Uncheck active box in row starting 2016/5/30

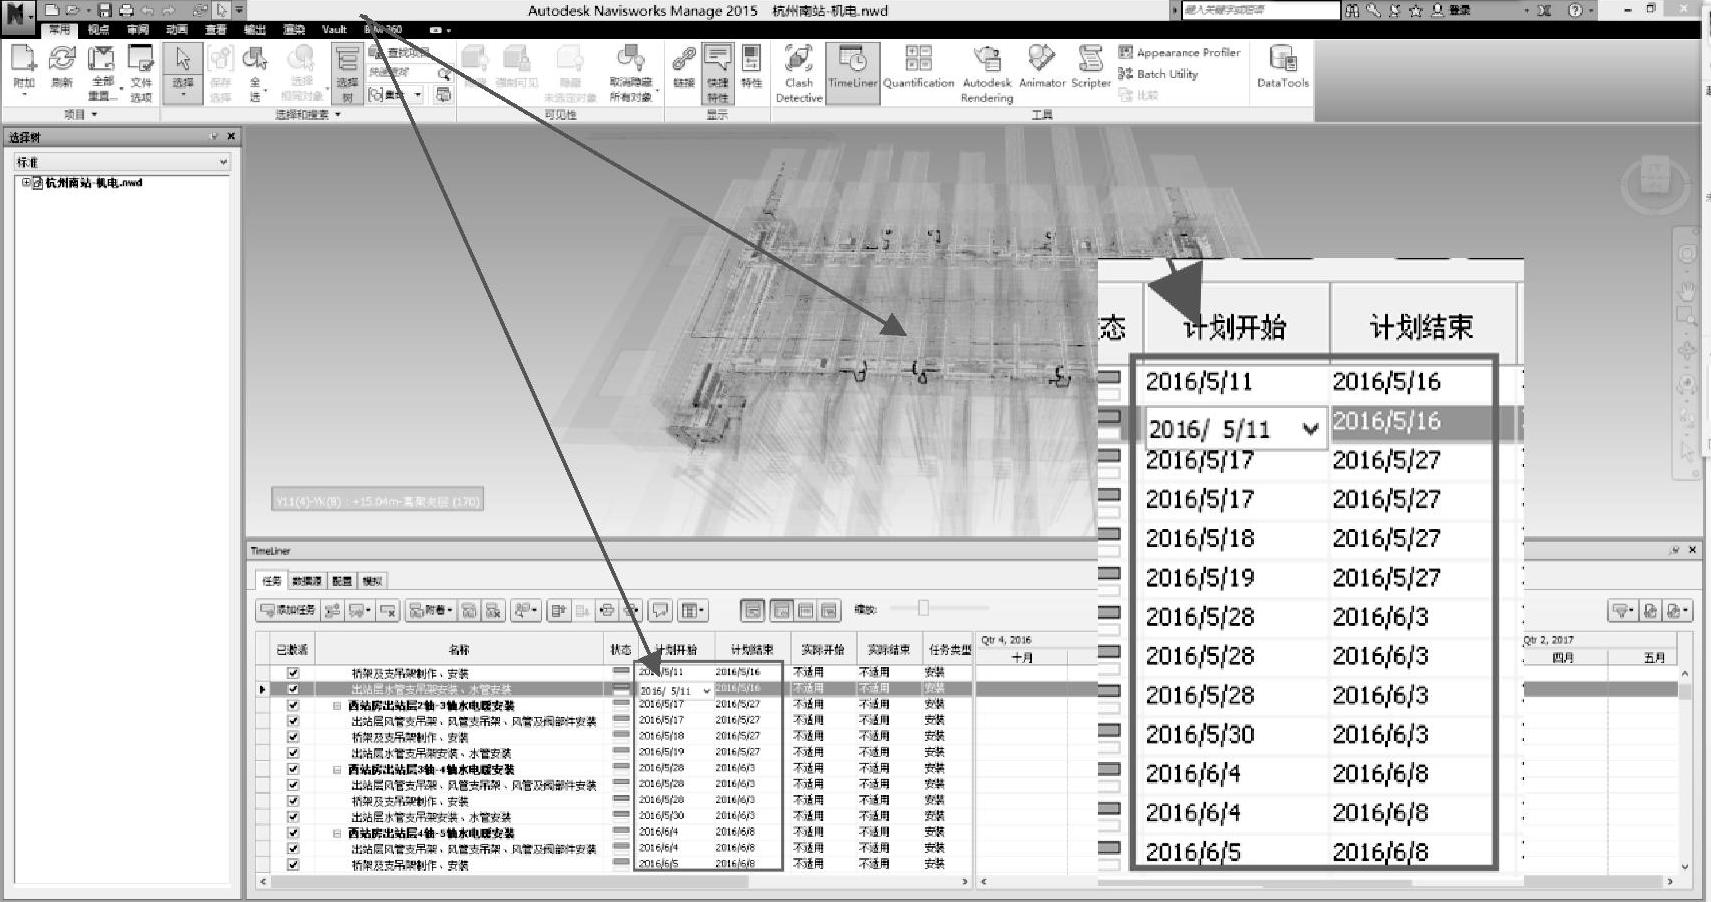click(293, 817)
